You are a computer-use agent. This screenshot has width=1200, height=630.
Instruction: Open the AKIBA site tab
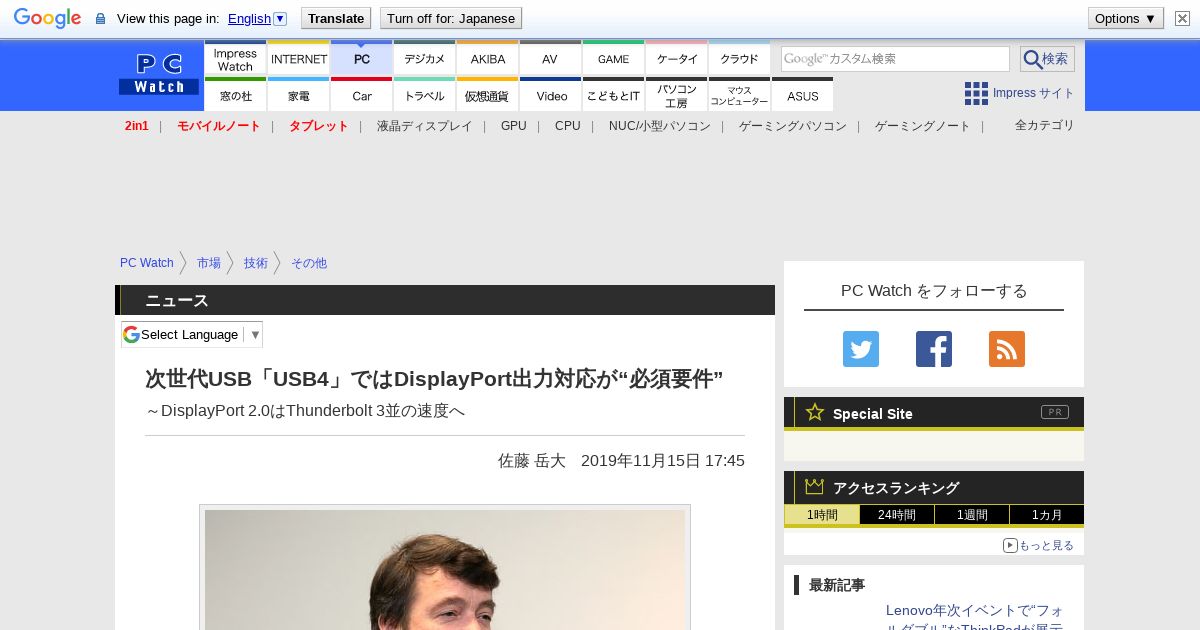click(488, 59)
